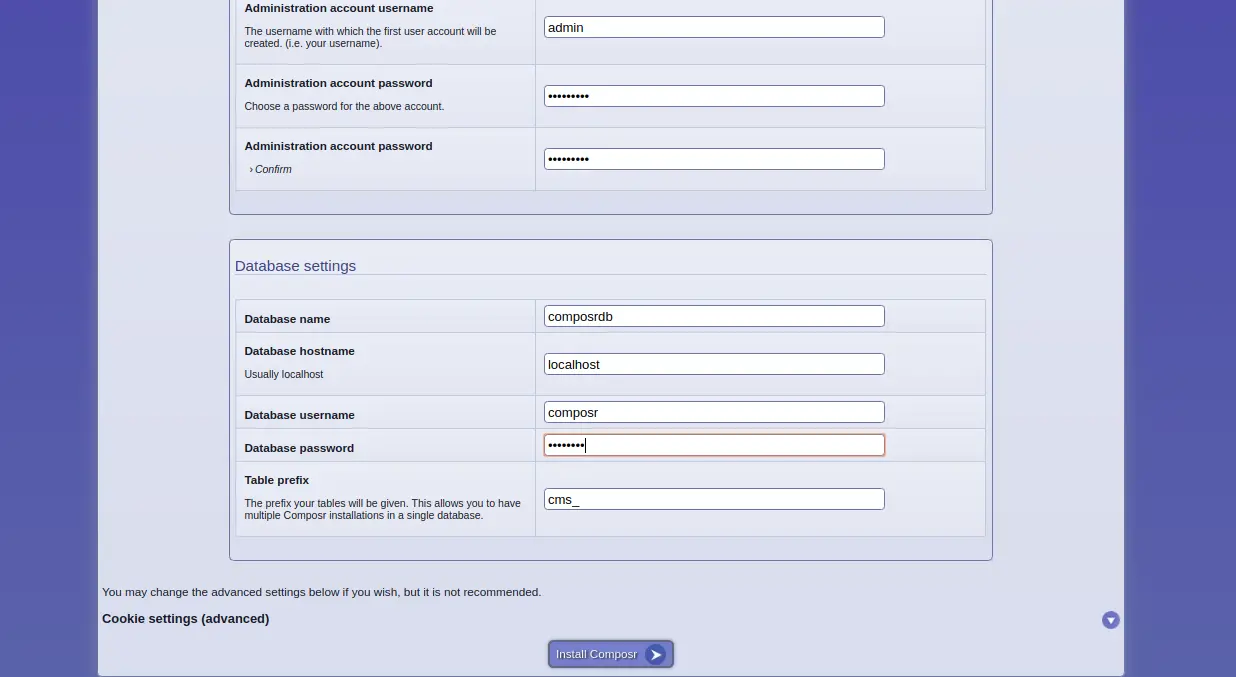Click the 'Choose a password for the above account' text

(344, 106)
